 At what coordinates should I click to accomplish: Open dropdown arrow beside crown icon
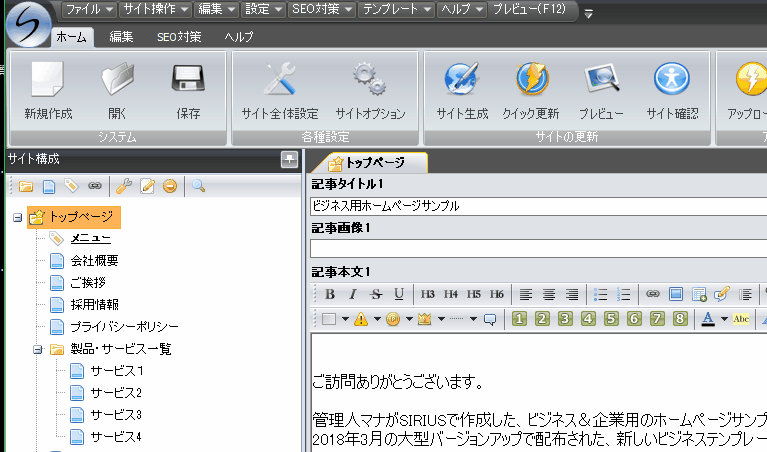tap(441, 319)
